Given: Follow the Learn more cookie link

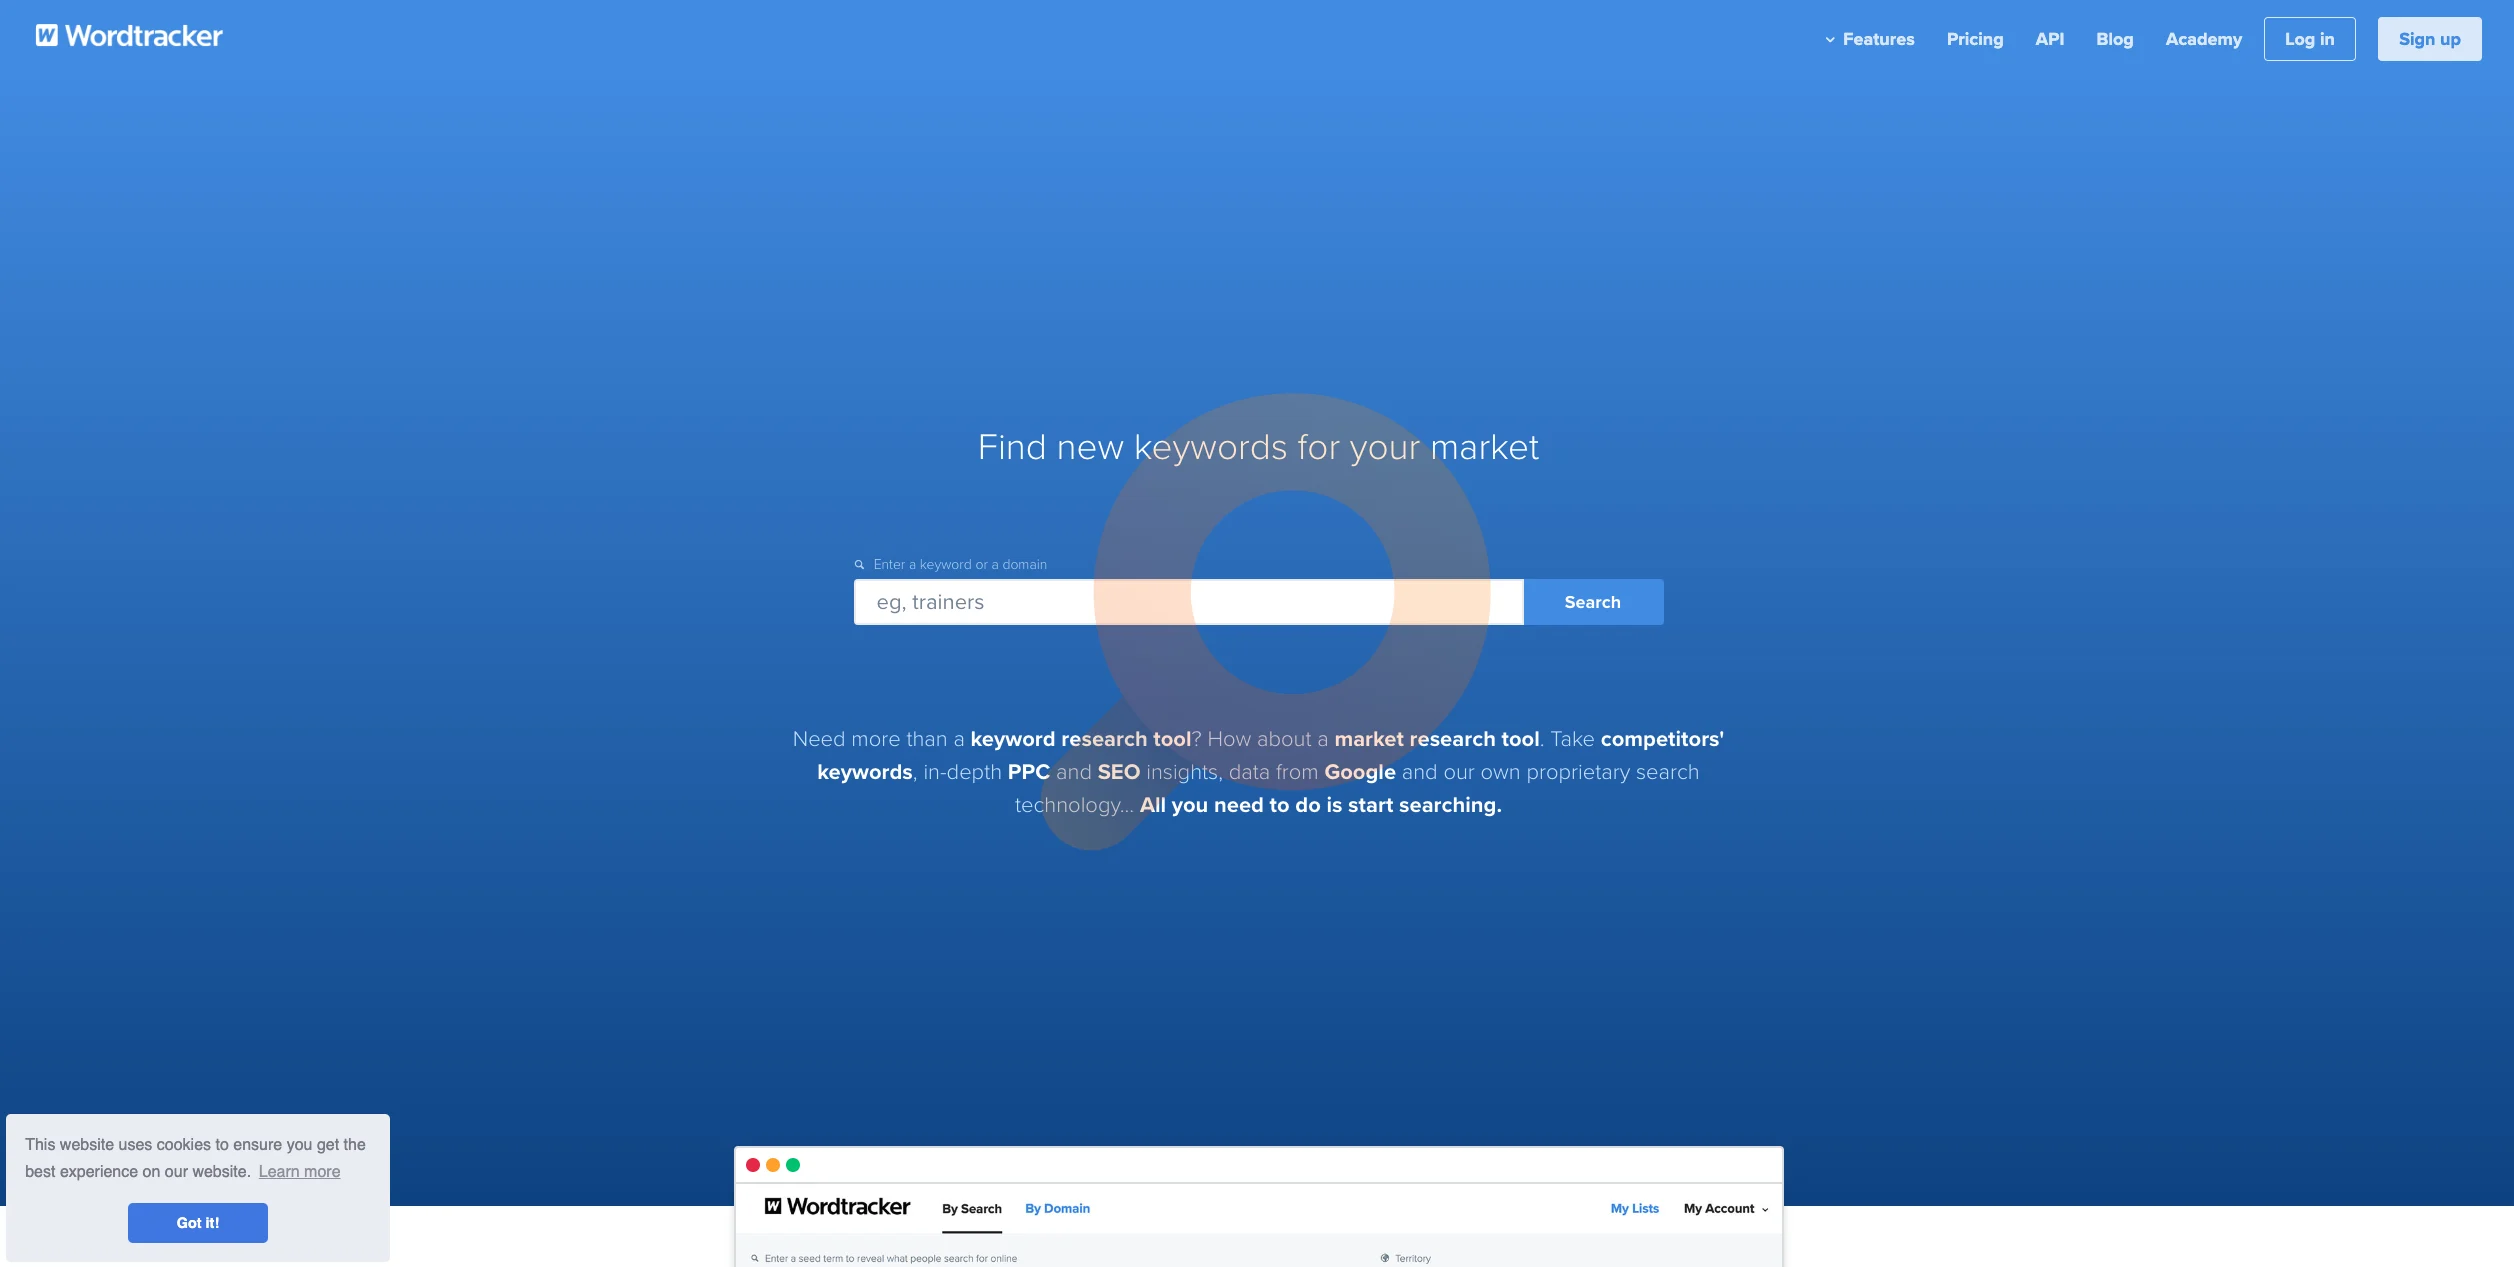Looking at the screenshot, I should pos(299,1172).
